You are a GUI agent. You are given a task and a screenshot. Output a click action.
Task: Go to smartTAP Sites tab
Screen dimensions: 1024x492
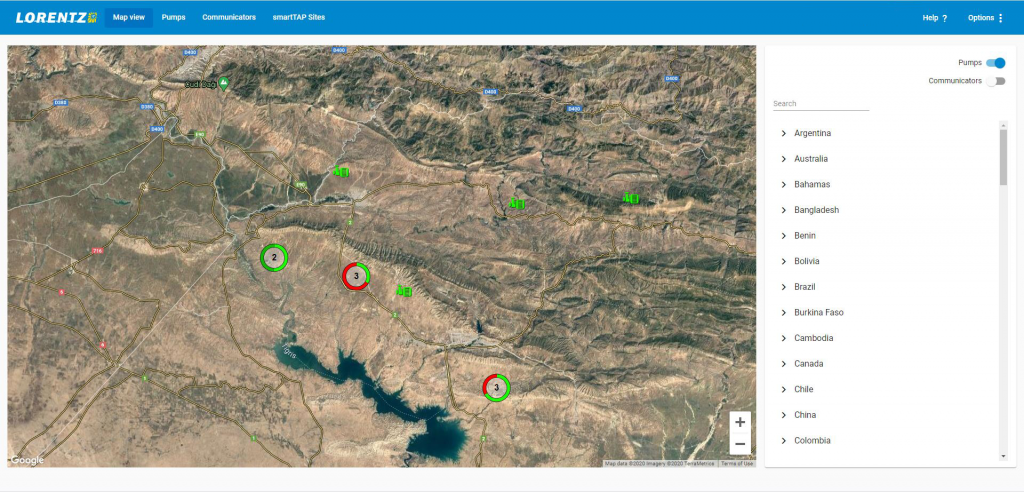[x=298, y=18]
